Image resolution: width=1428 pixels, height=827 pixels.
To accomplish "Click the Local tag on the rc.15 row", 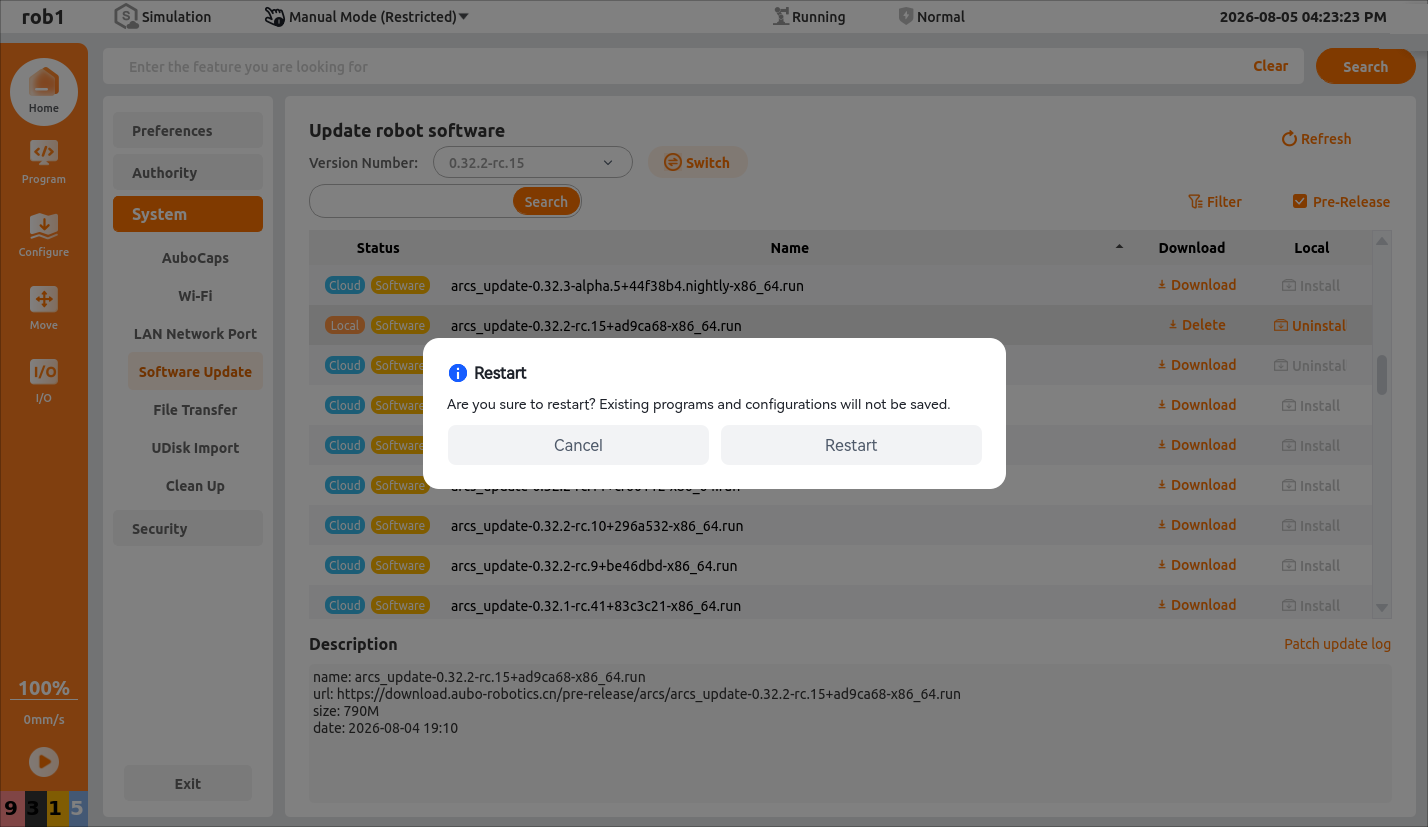I will [x=344, y=325].
